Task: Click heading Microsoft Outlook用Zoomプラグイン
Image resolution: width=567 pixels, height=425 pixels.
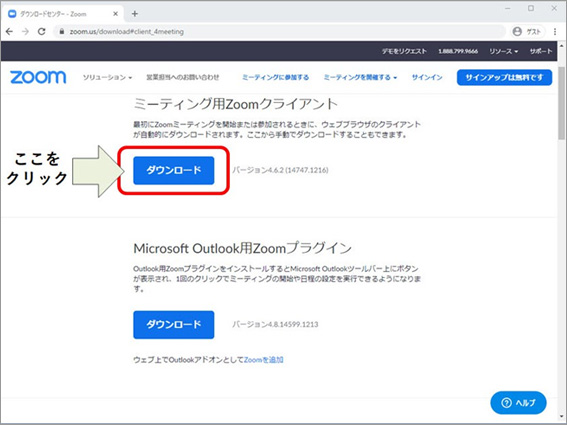Action: click(243, 248)
